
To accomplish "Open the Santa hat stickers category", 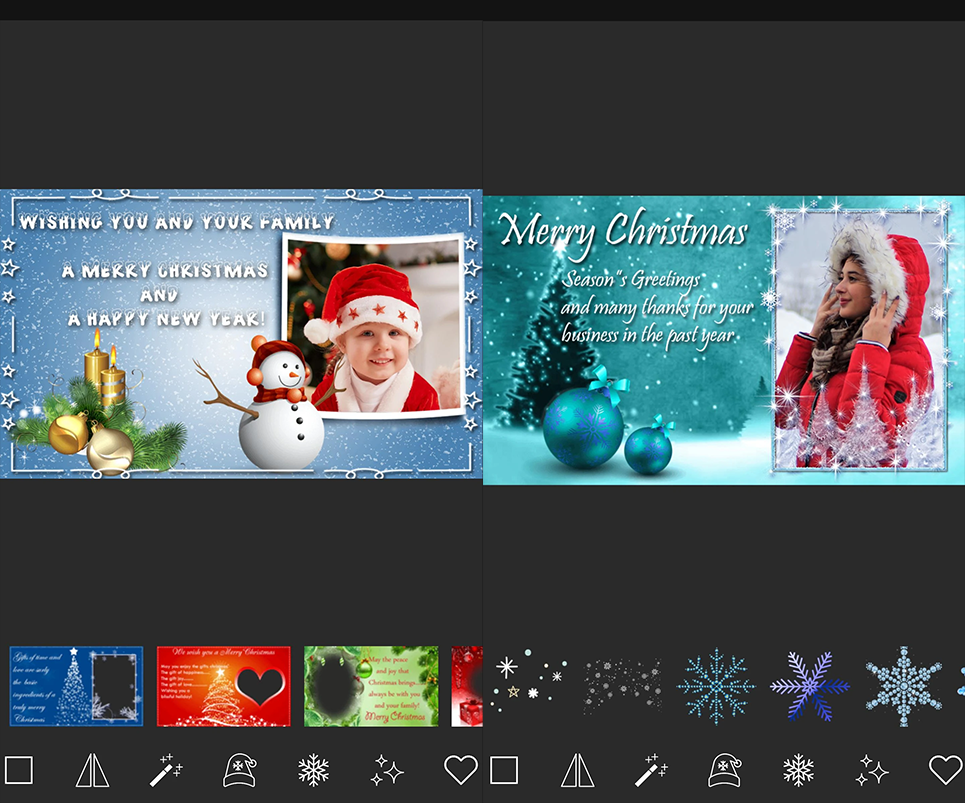I will click(x=239, y=769).
